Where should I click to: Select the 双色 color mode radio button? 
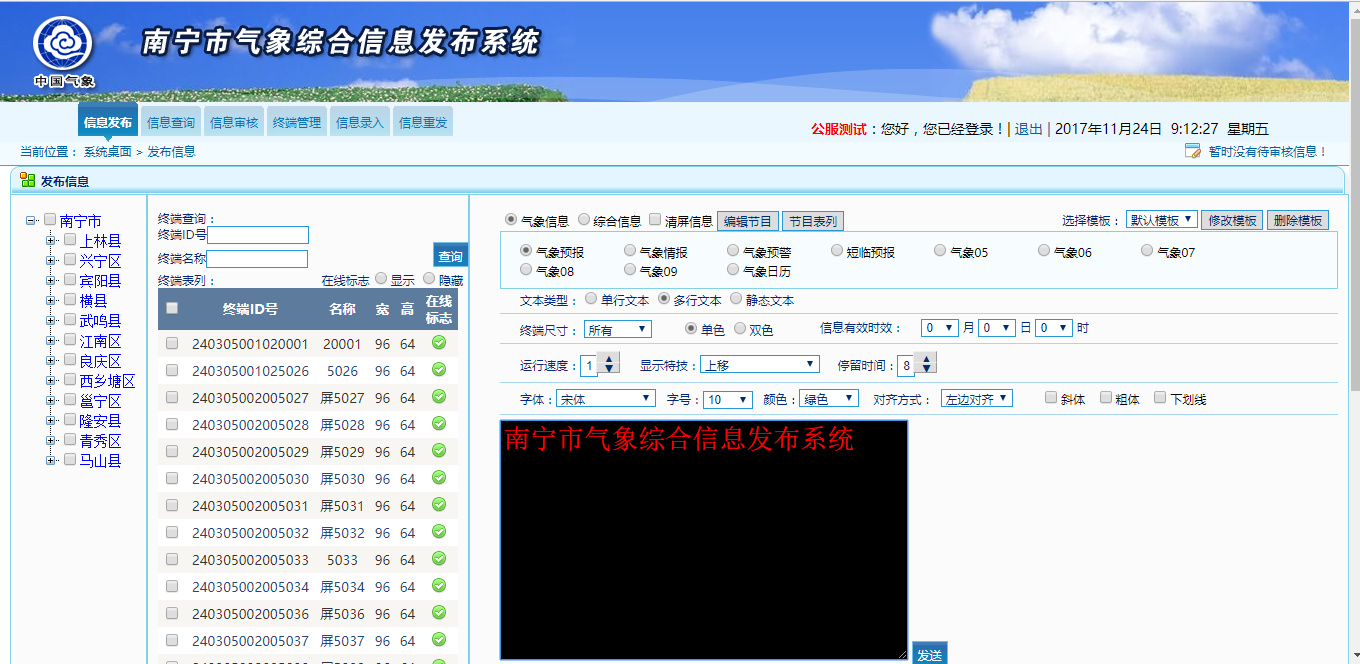(x=738, y=327)
